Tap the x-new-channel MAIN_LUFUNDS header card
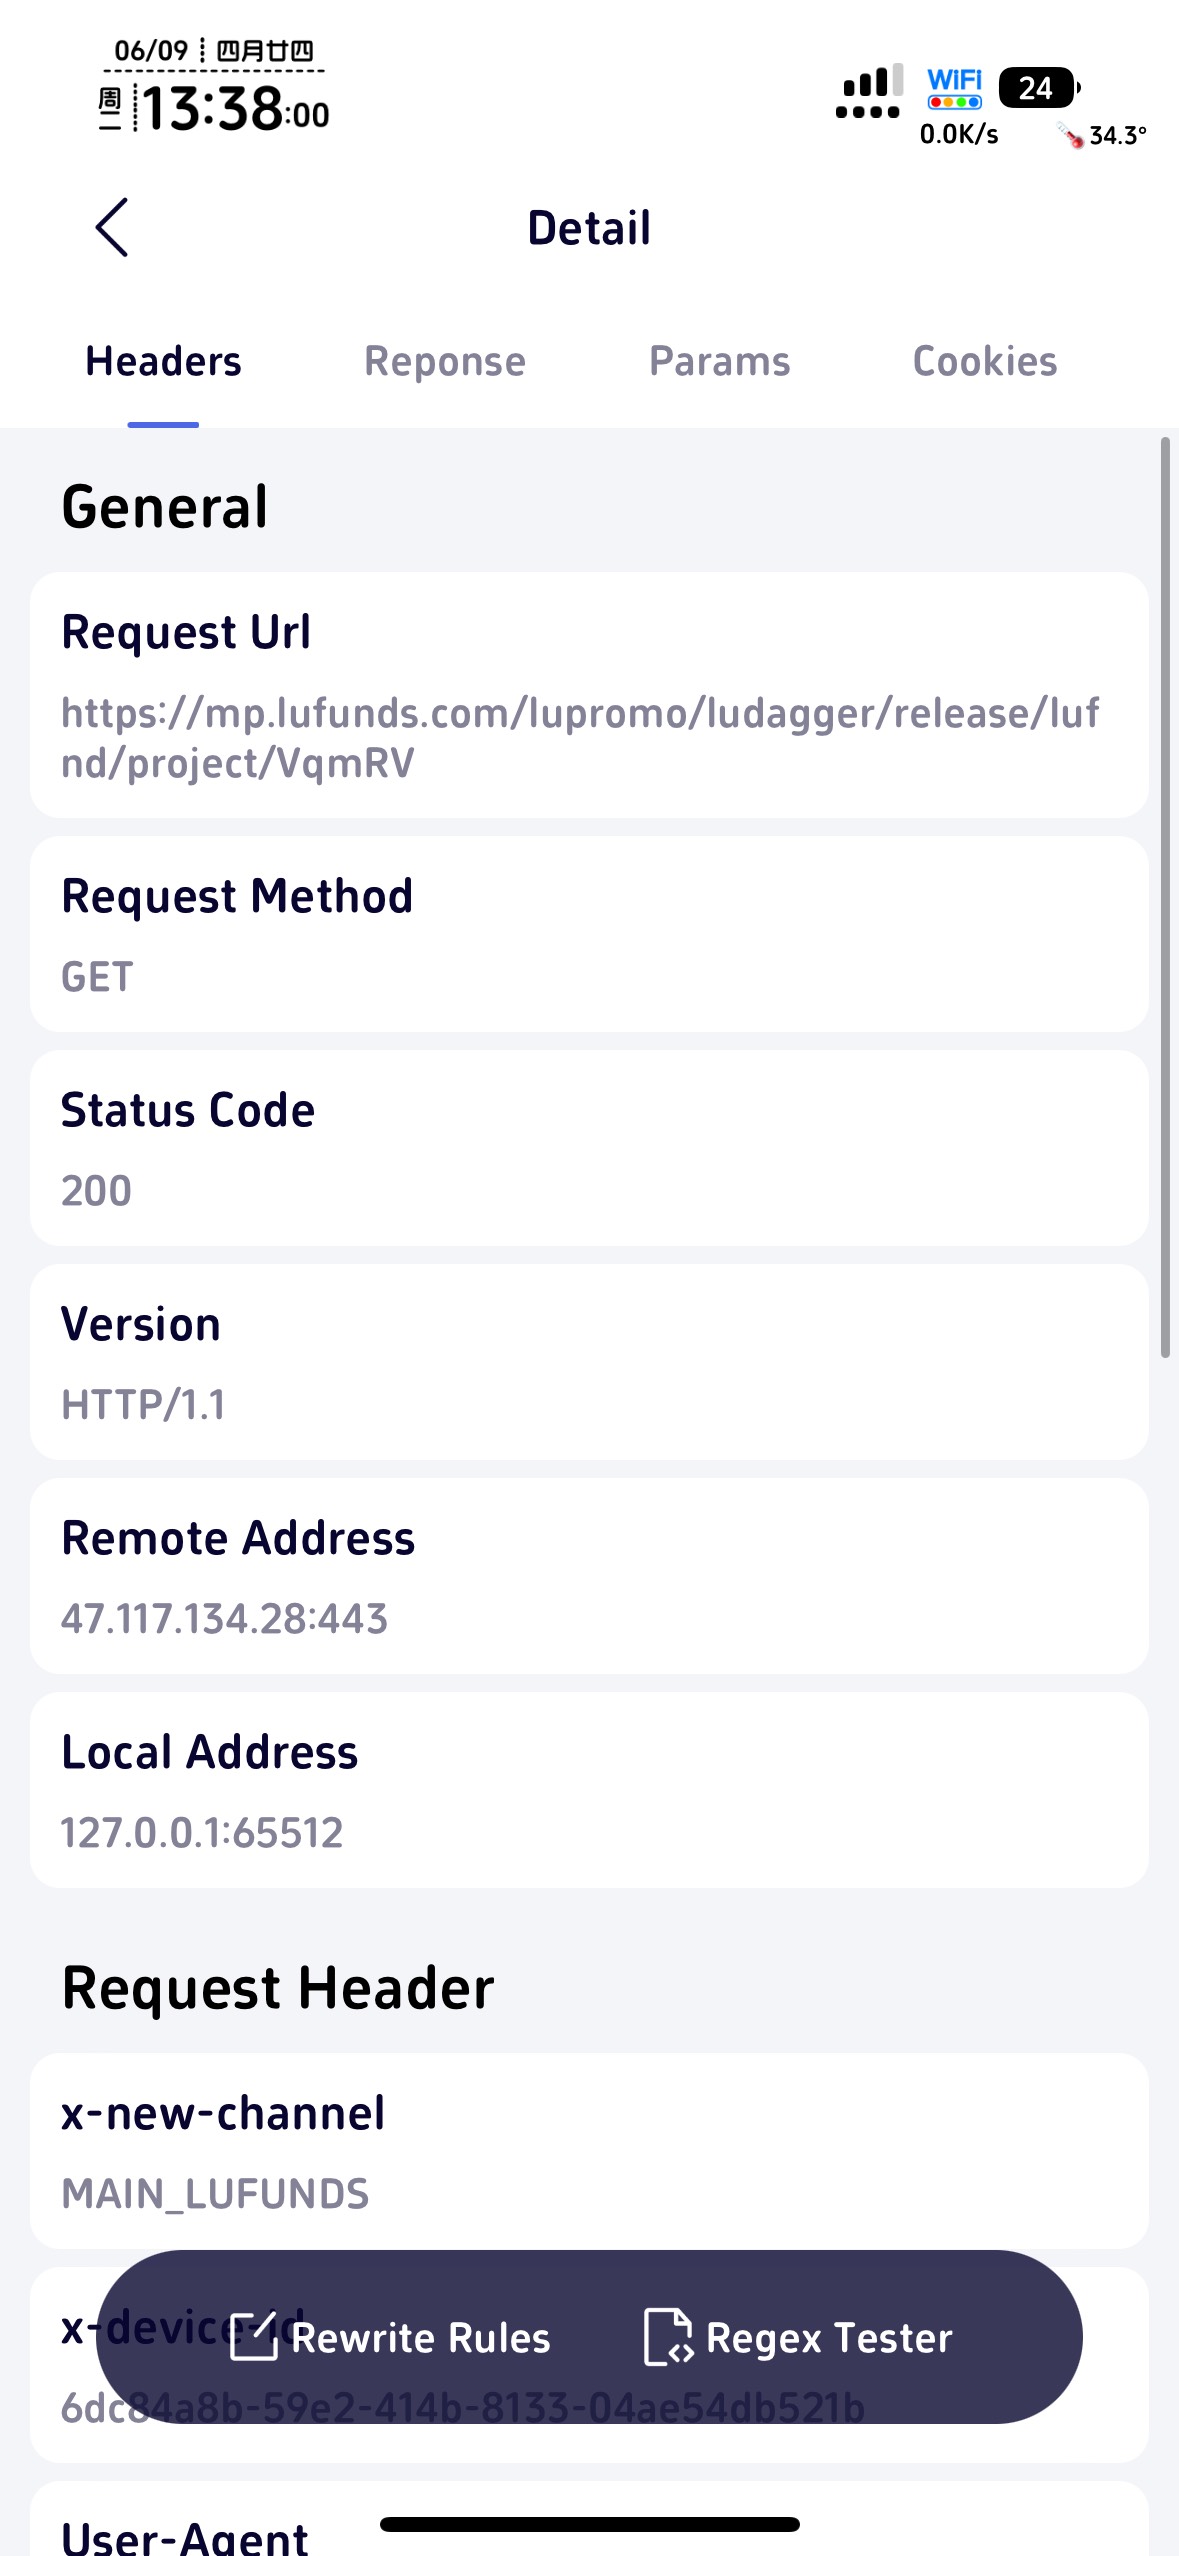1179x2556 pixels. tap(589, 2151)
